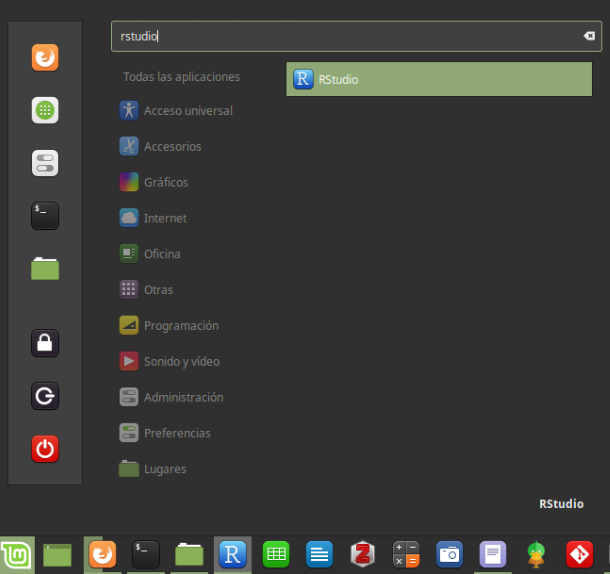The height and width of the screenshot is (574, 610).
Task: Launch the RStudio search result
Action: pyautogui.click(x=439, y=79)
